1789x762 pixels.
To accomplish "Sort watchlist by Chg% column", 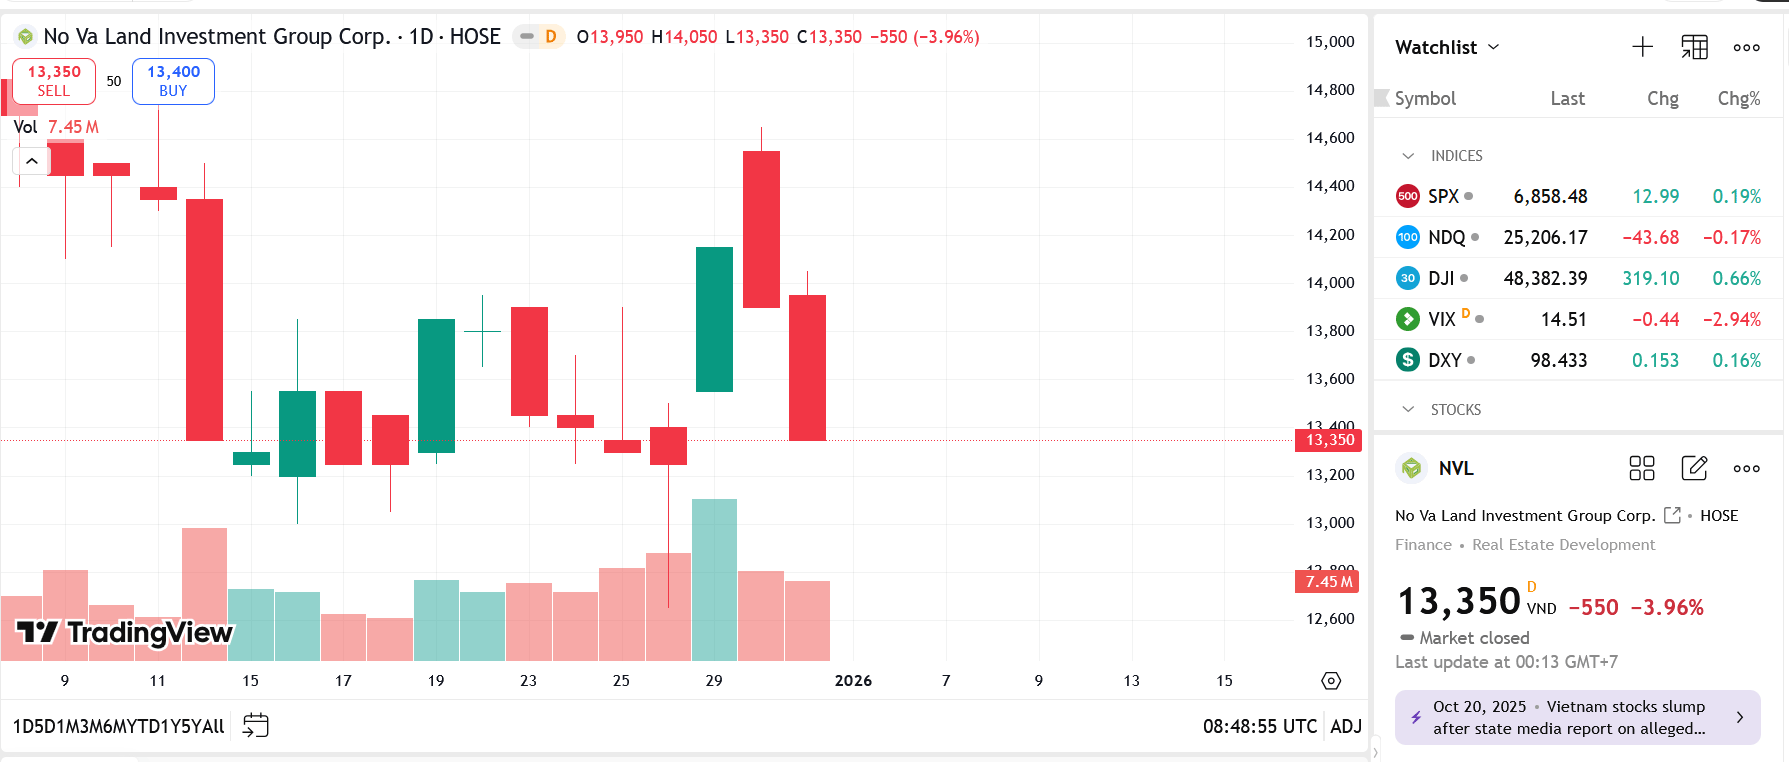I will click(x=1738, y=98).
